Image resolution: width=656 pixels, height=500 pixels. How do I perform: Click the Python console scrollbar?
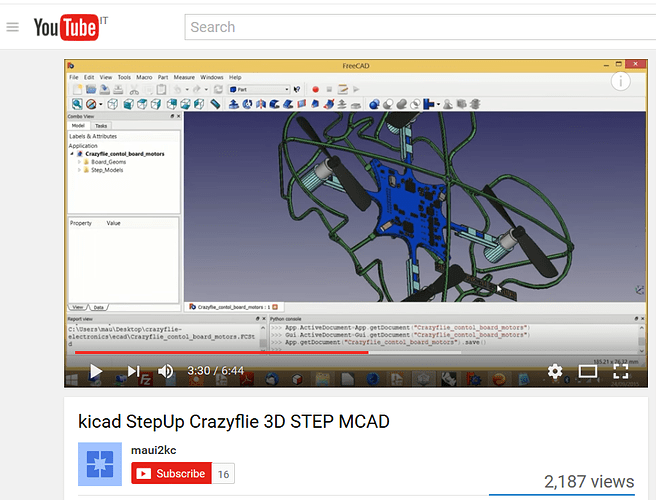[642, 336]
